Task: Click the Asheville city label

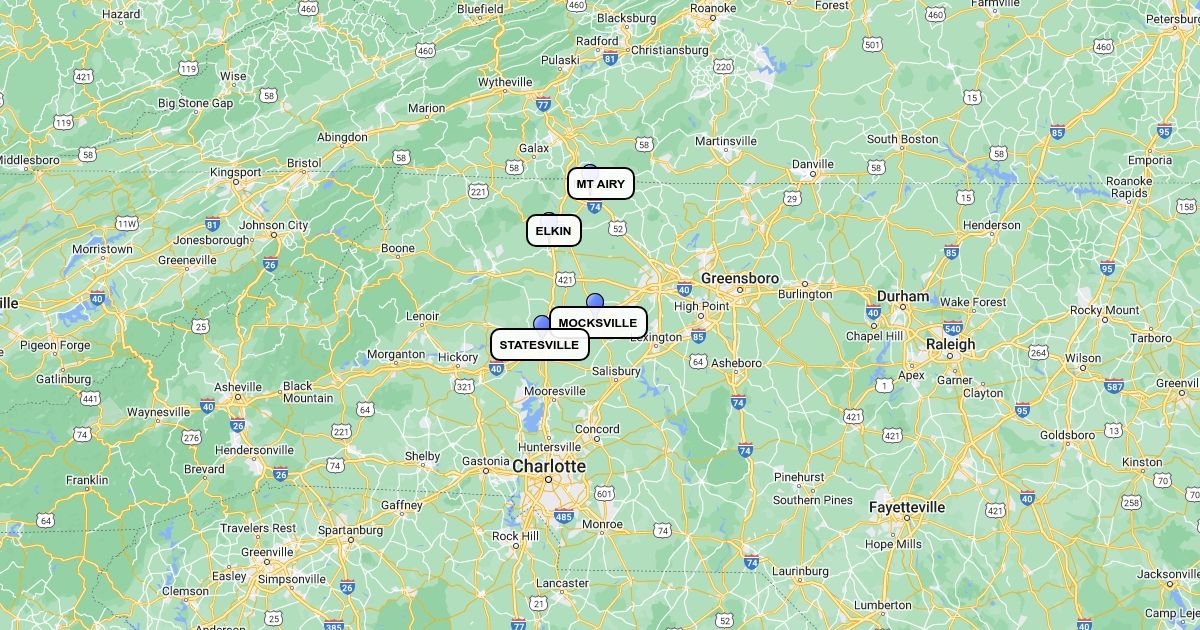Action: 238,387
